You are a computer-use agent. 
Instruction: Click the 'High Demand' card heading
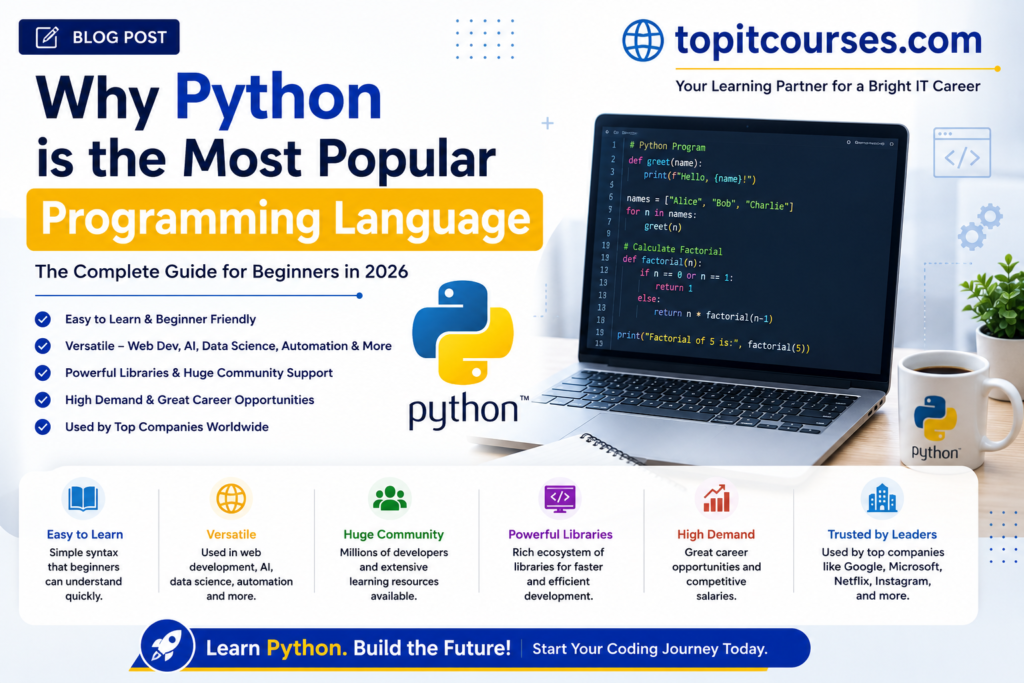tap(716, 534)
